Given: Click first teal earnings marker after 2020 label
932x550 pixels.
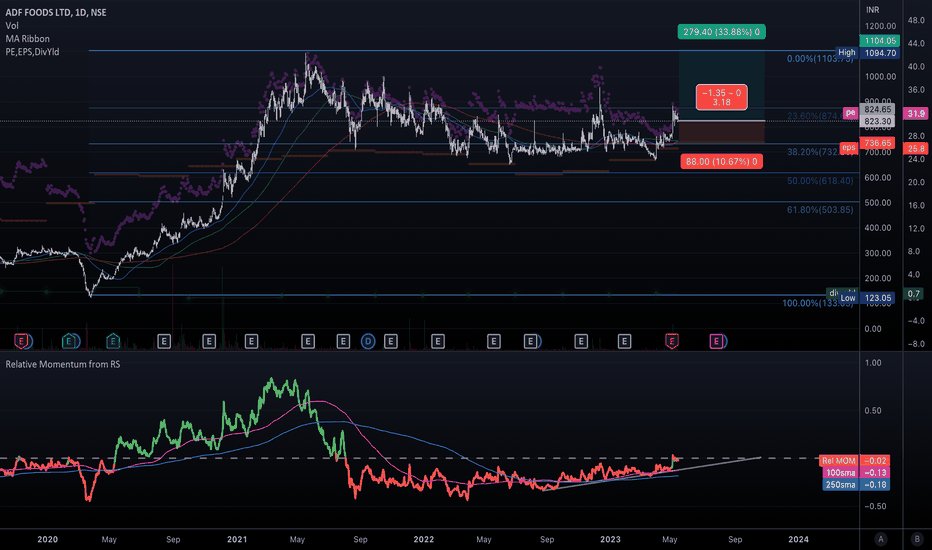Looking at the screenshot, I should 69,341.
